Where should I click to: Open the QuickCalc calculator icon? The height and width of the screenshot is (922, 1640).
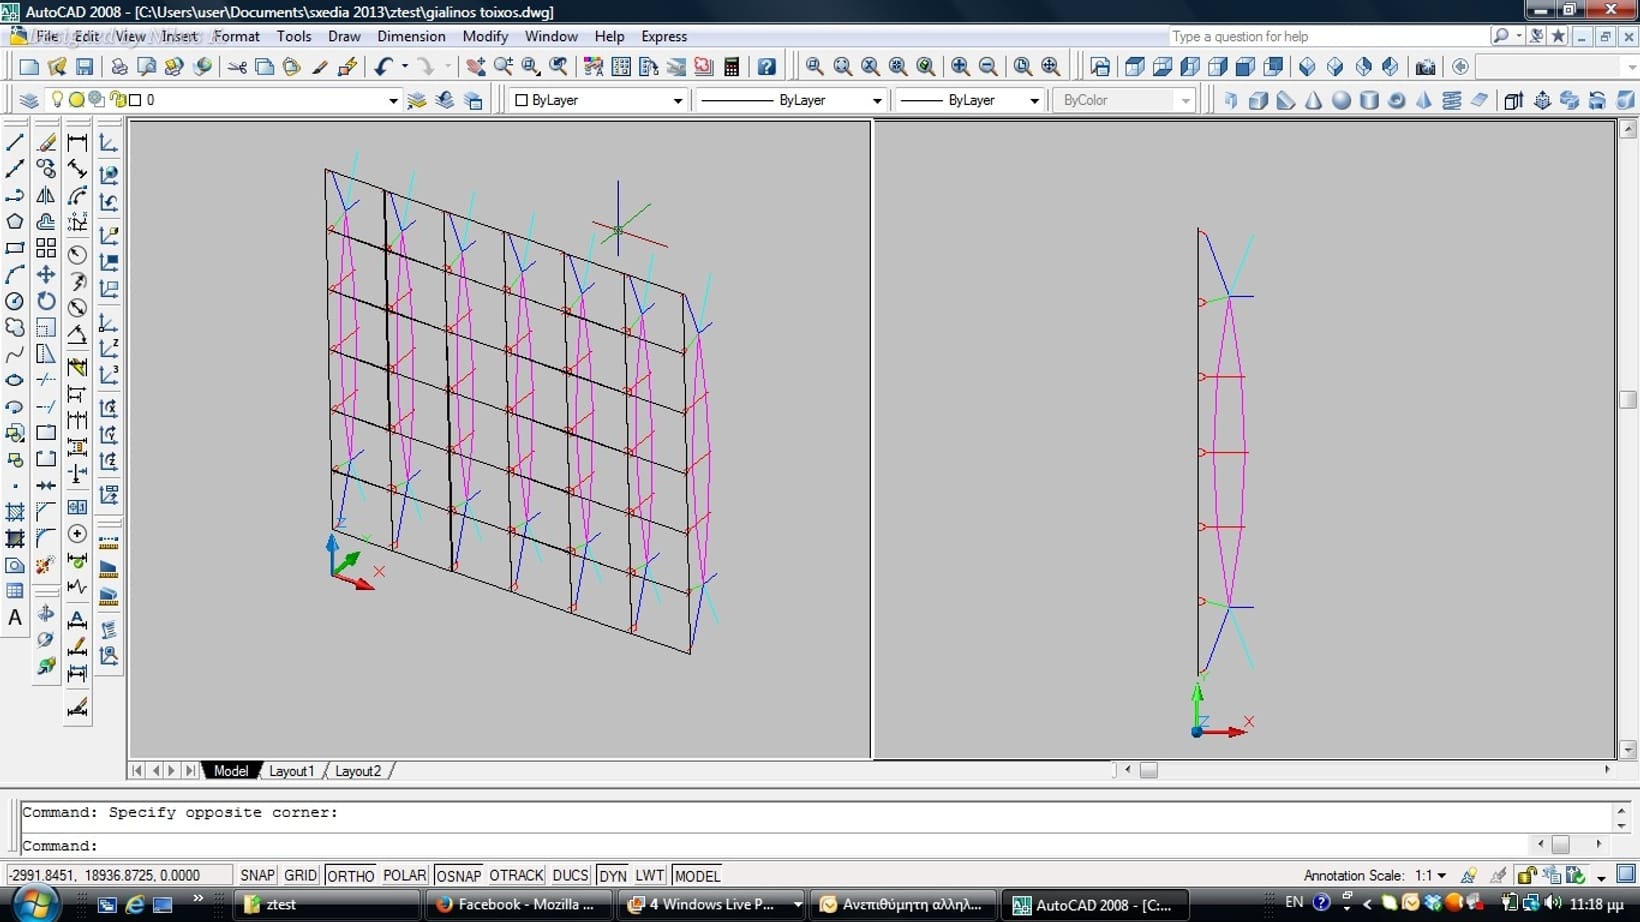(x=732, y=67)
